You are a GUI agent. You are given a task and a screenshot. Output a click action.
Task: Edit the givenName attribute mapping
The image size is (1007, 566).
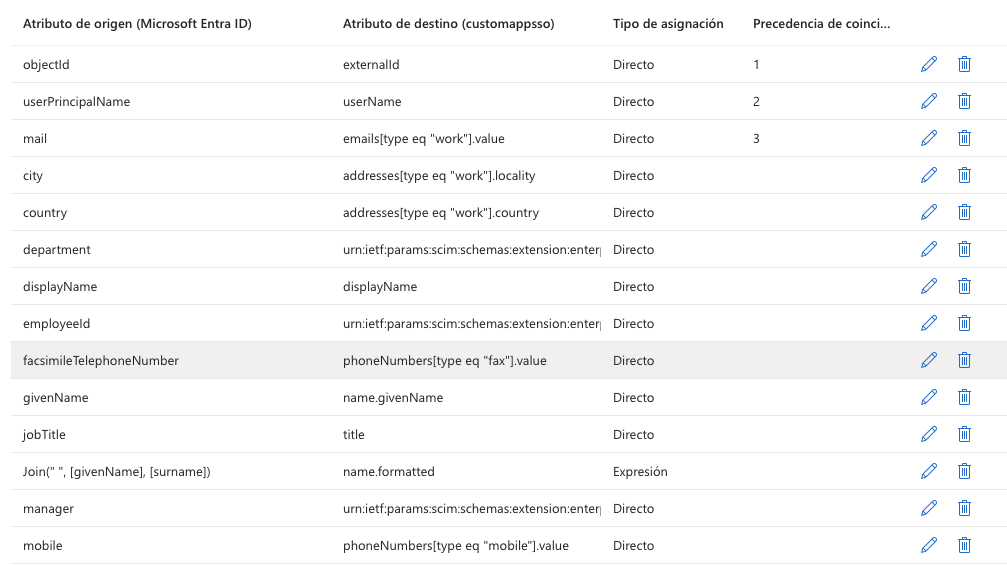[x=929, y=397]
